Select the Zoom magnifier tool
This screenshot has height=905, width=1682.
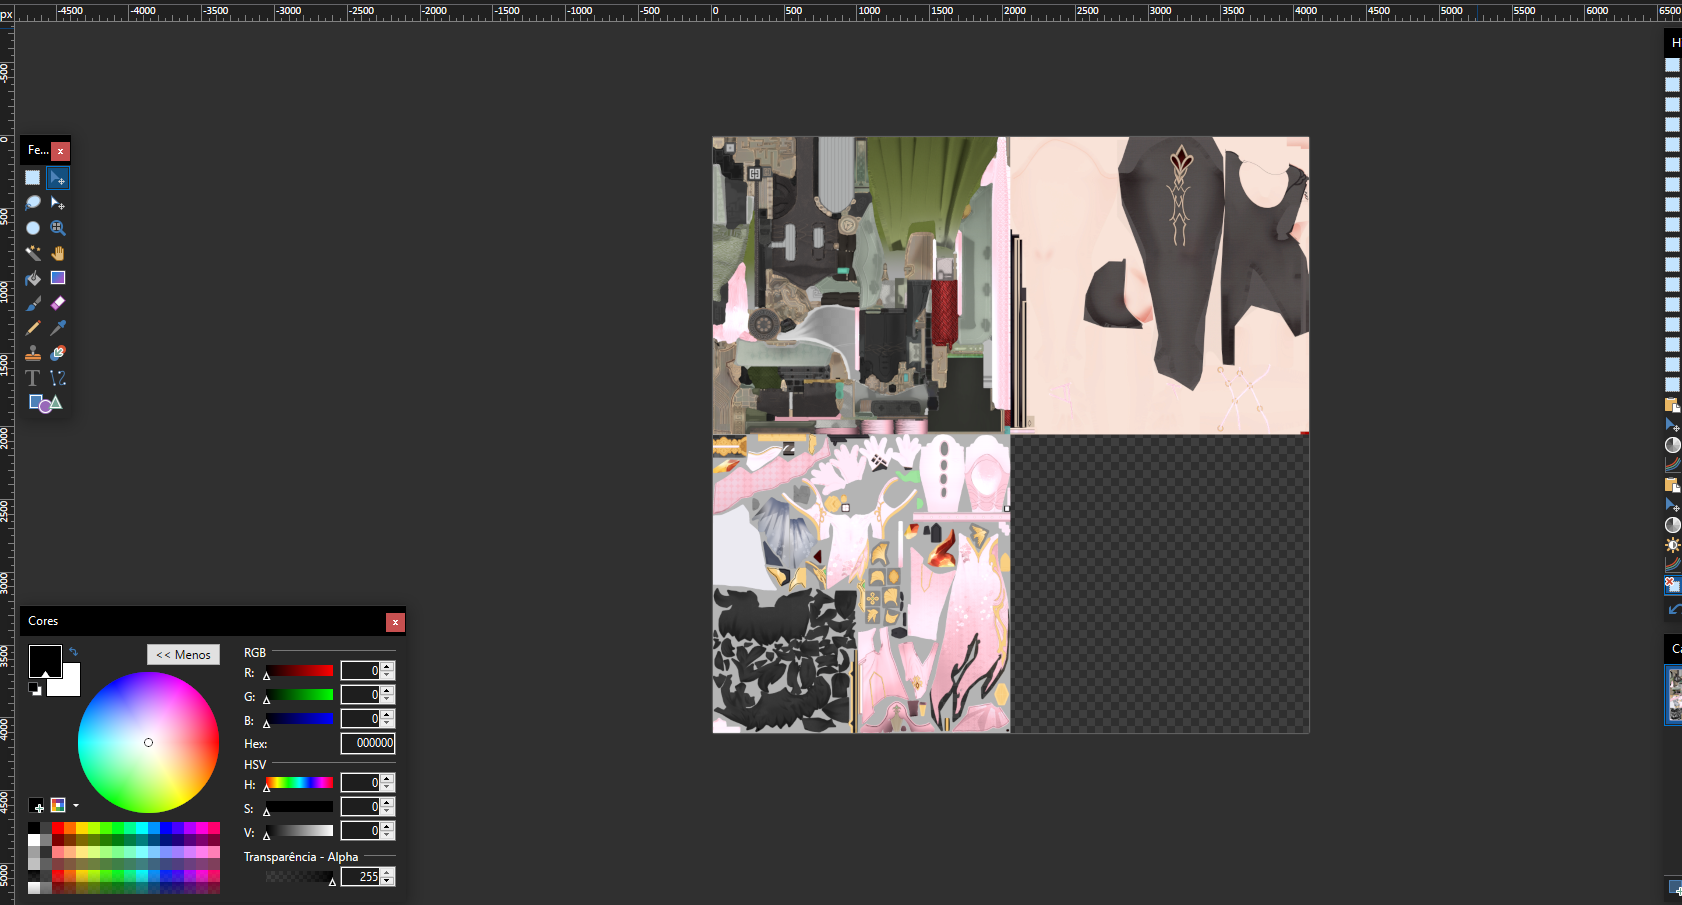point(58,228)
